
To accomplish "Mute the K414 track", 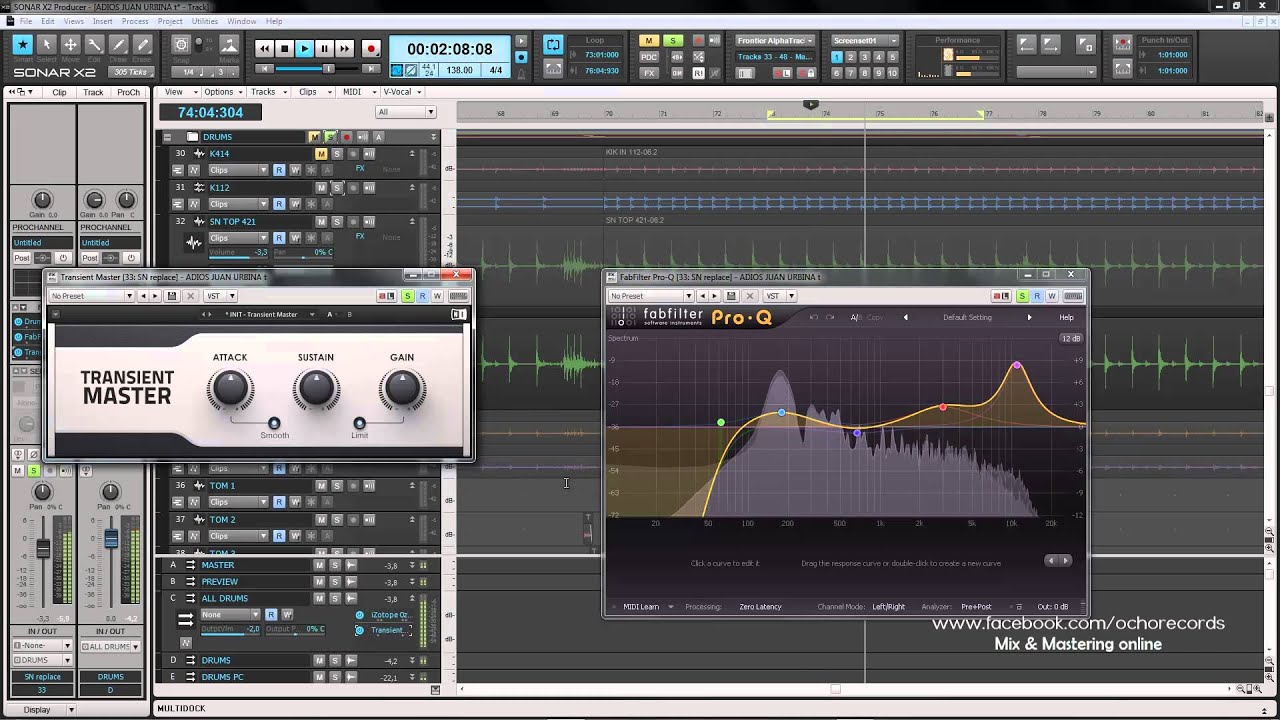I will point(321,154).
